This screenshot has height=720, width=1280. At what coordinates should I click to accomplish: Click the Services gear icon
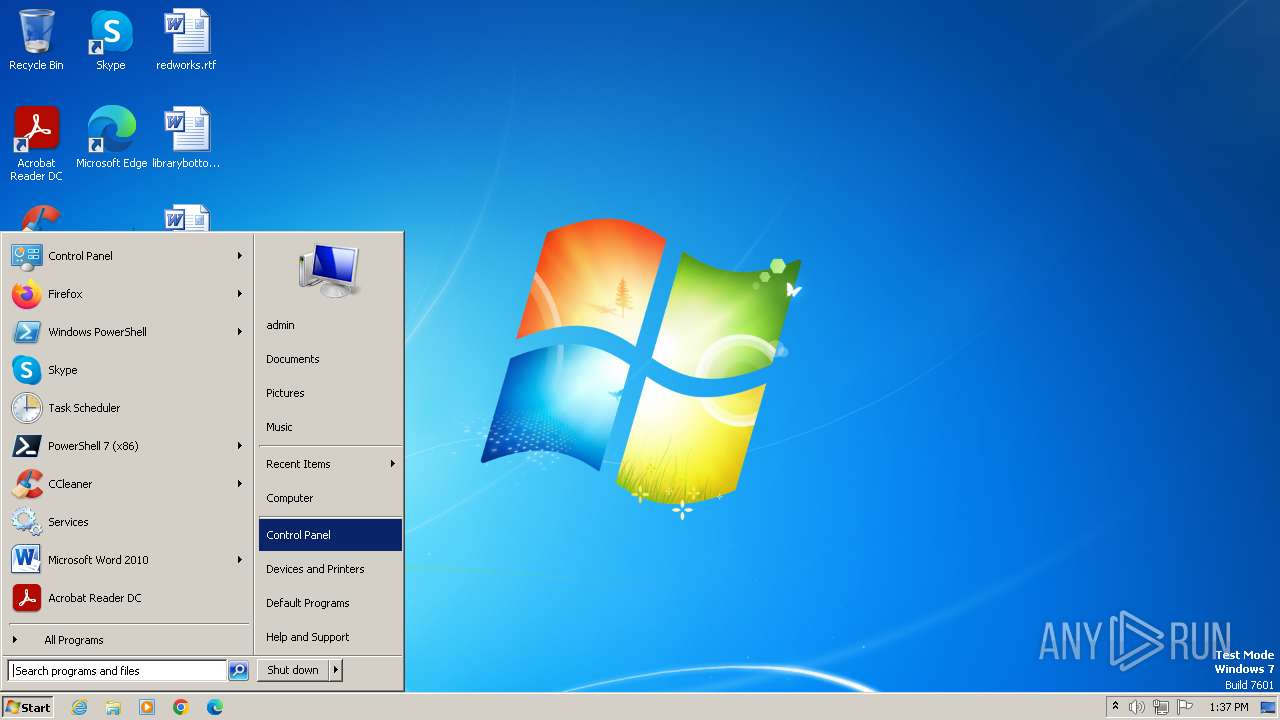coord(26,522)
